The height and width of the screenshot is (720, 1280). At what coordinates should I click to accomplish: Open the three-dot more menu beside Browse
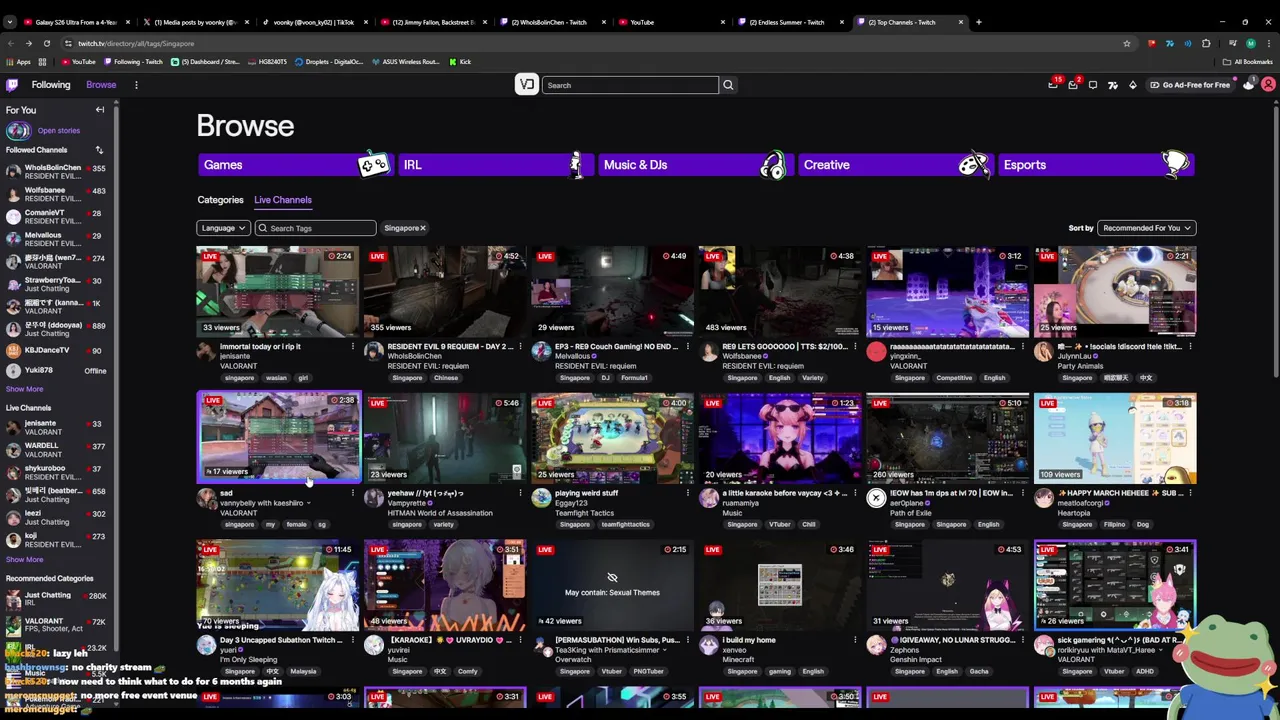pos(136,85)
